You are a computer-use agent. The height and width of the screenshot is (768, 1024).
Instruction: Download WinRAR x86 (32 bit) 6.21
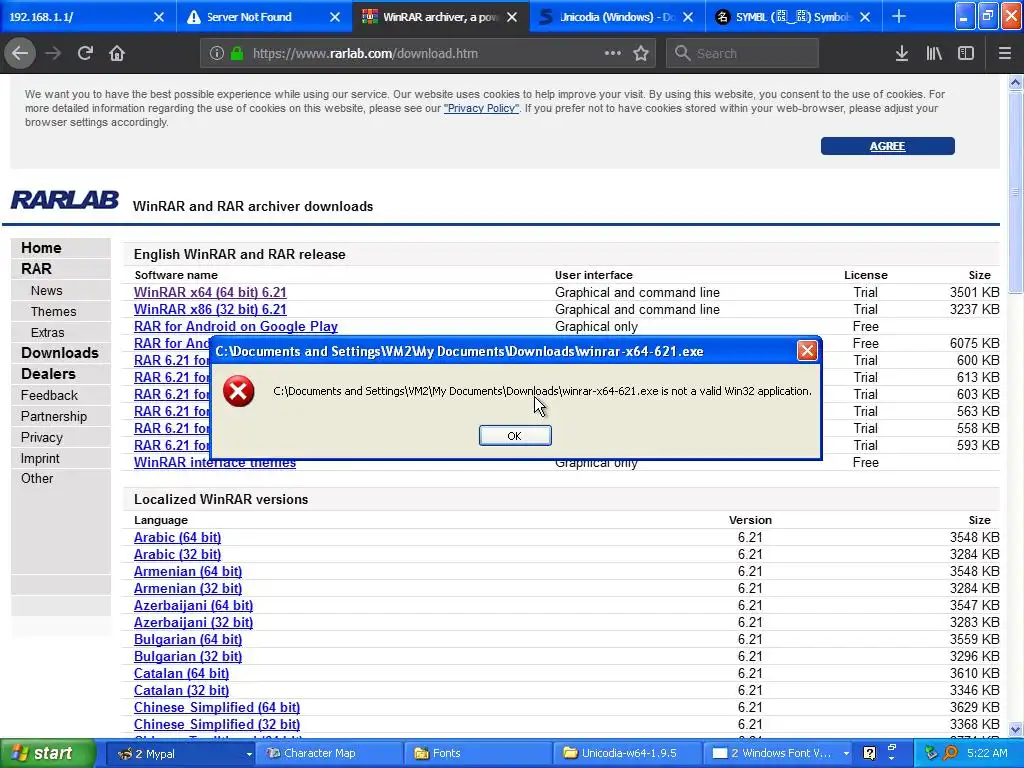(210, 310)
